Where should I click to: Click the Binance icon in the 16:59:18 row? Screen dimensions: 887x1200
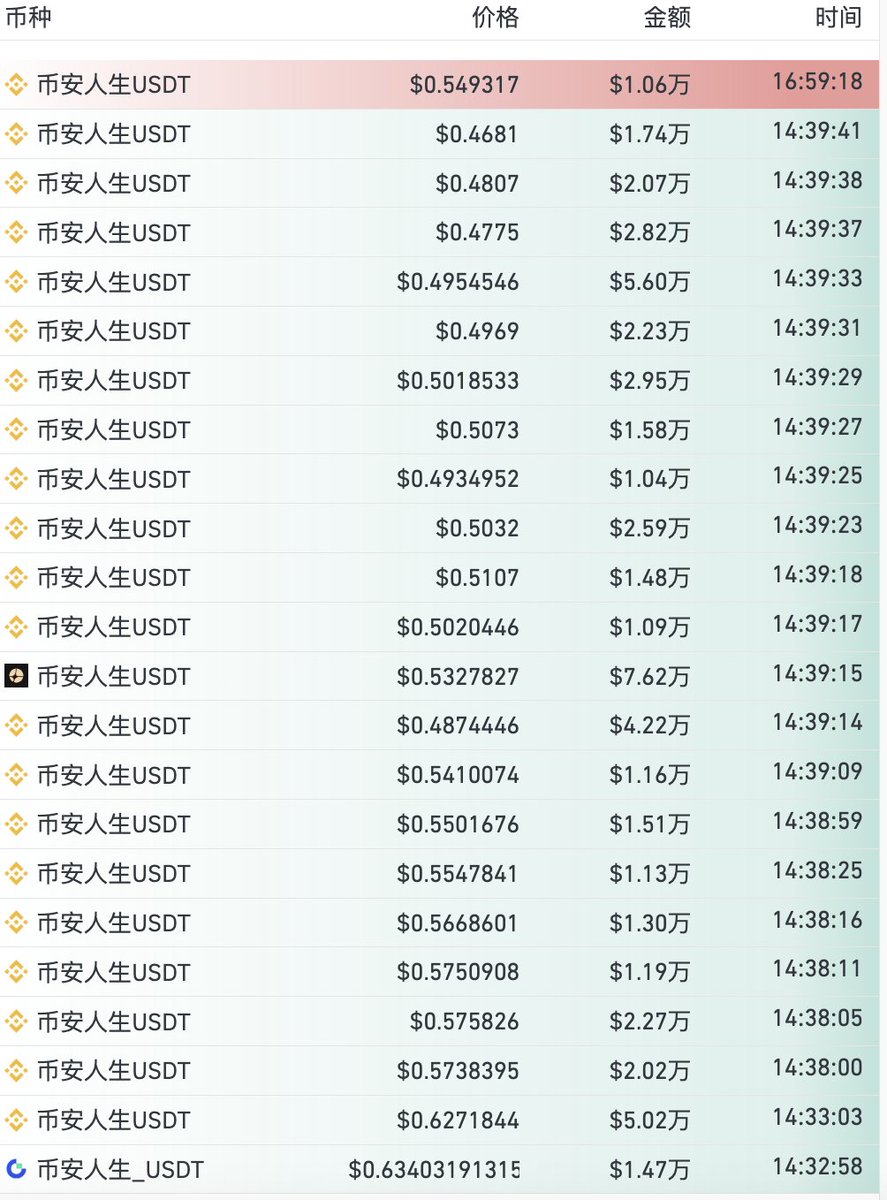coord(16,85)
